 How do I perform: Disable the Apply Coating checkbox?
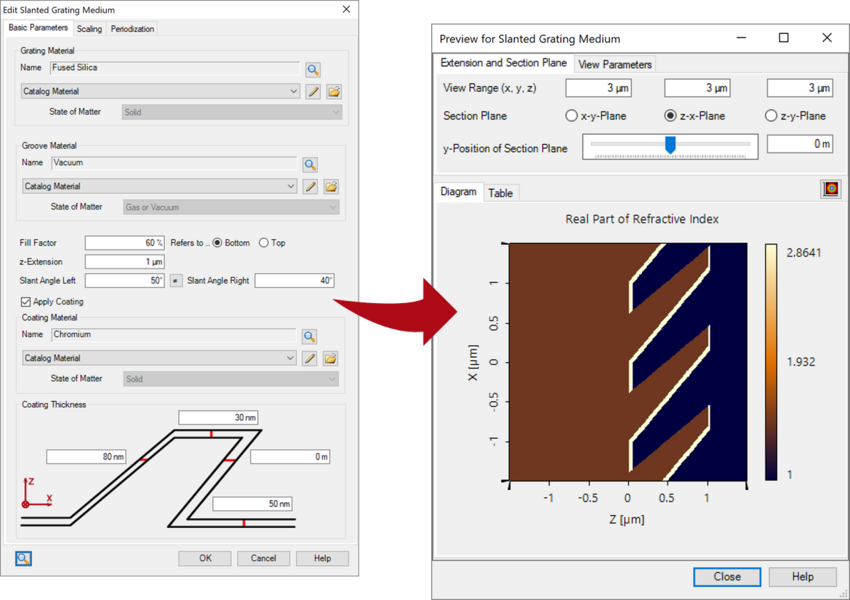point(26,302)
